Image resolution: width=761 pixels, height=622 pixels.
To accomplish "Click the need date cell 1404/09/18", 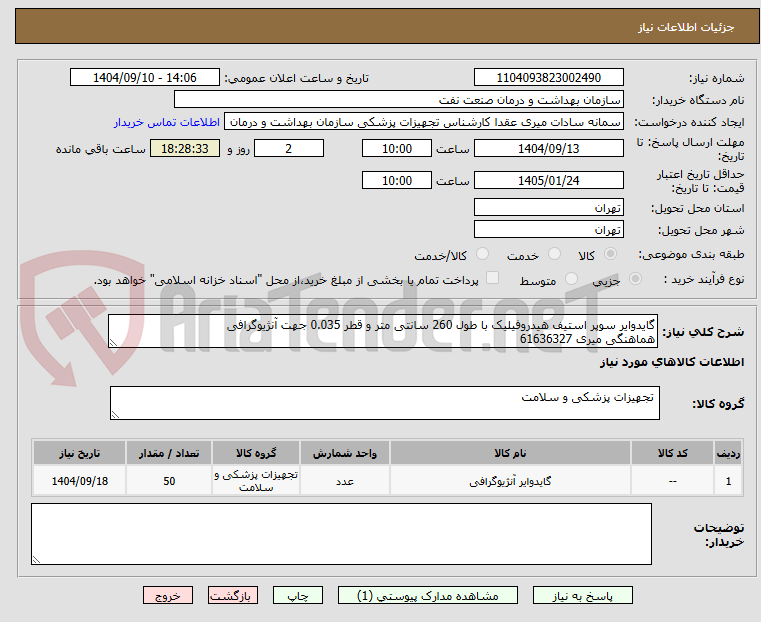I will click(x=80, y=481).
